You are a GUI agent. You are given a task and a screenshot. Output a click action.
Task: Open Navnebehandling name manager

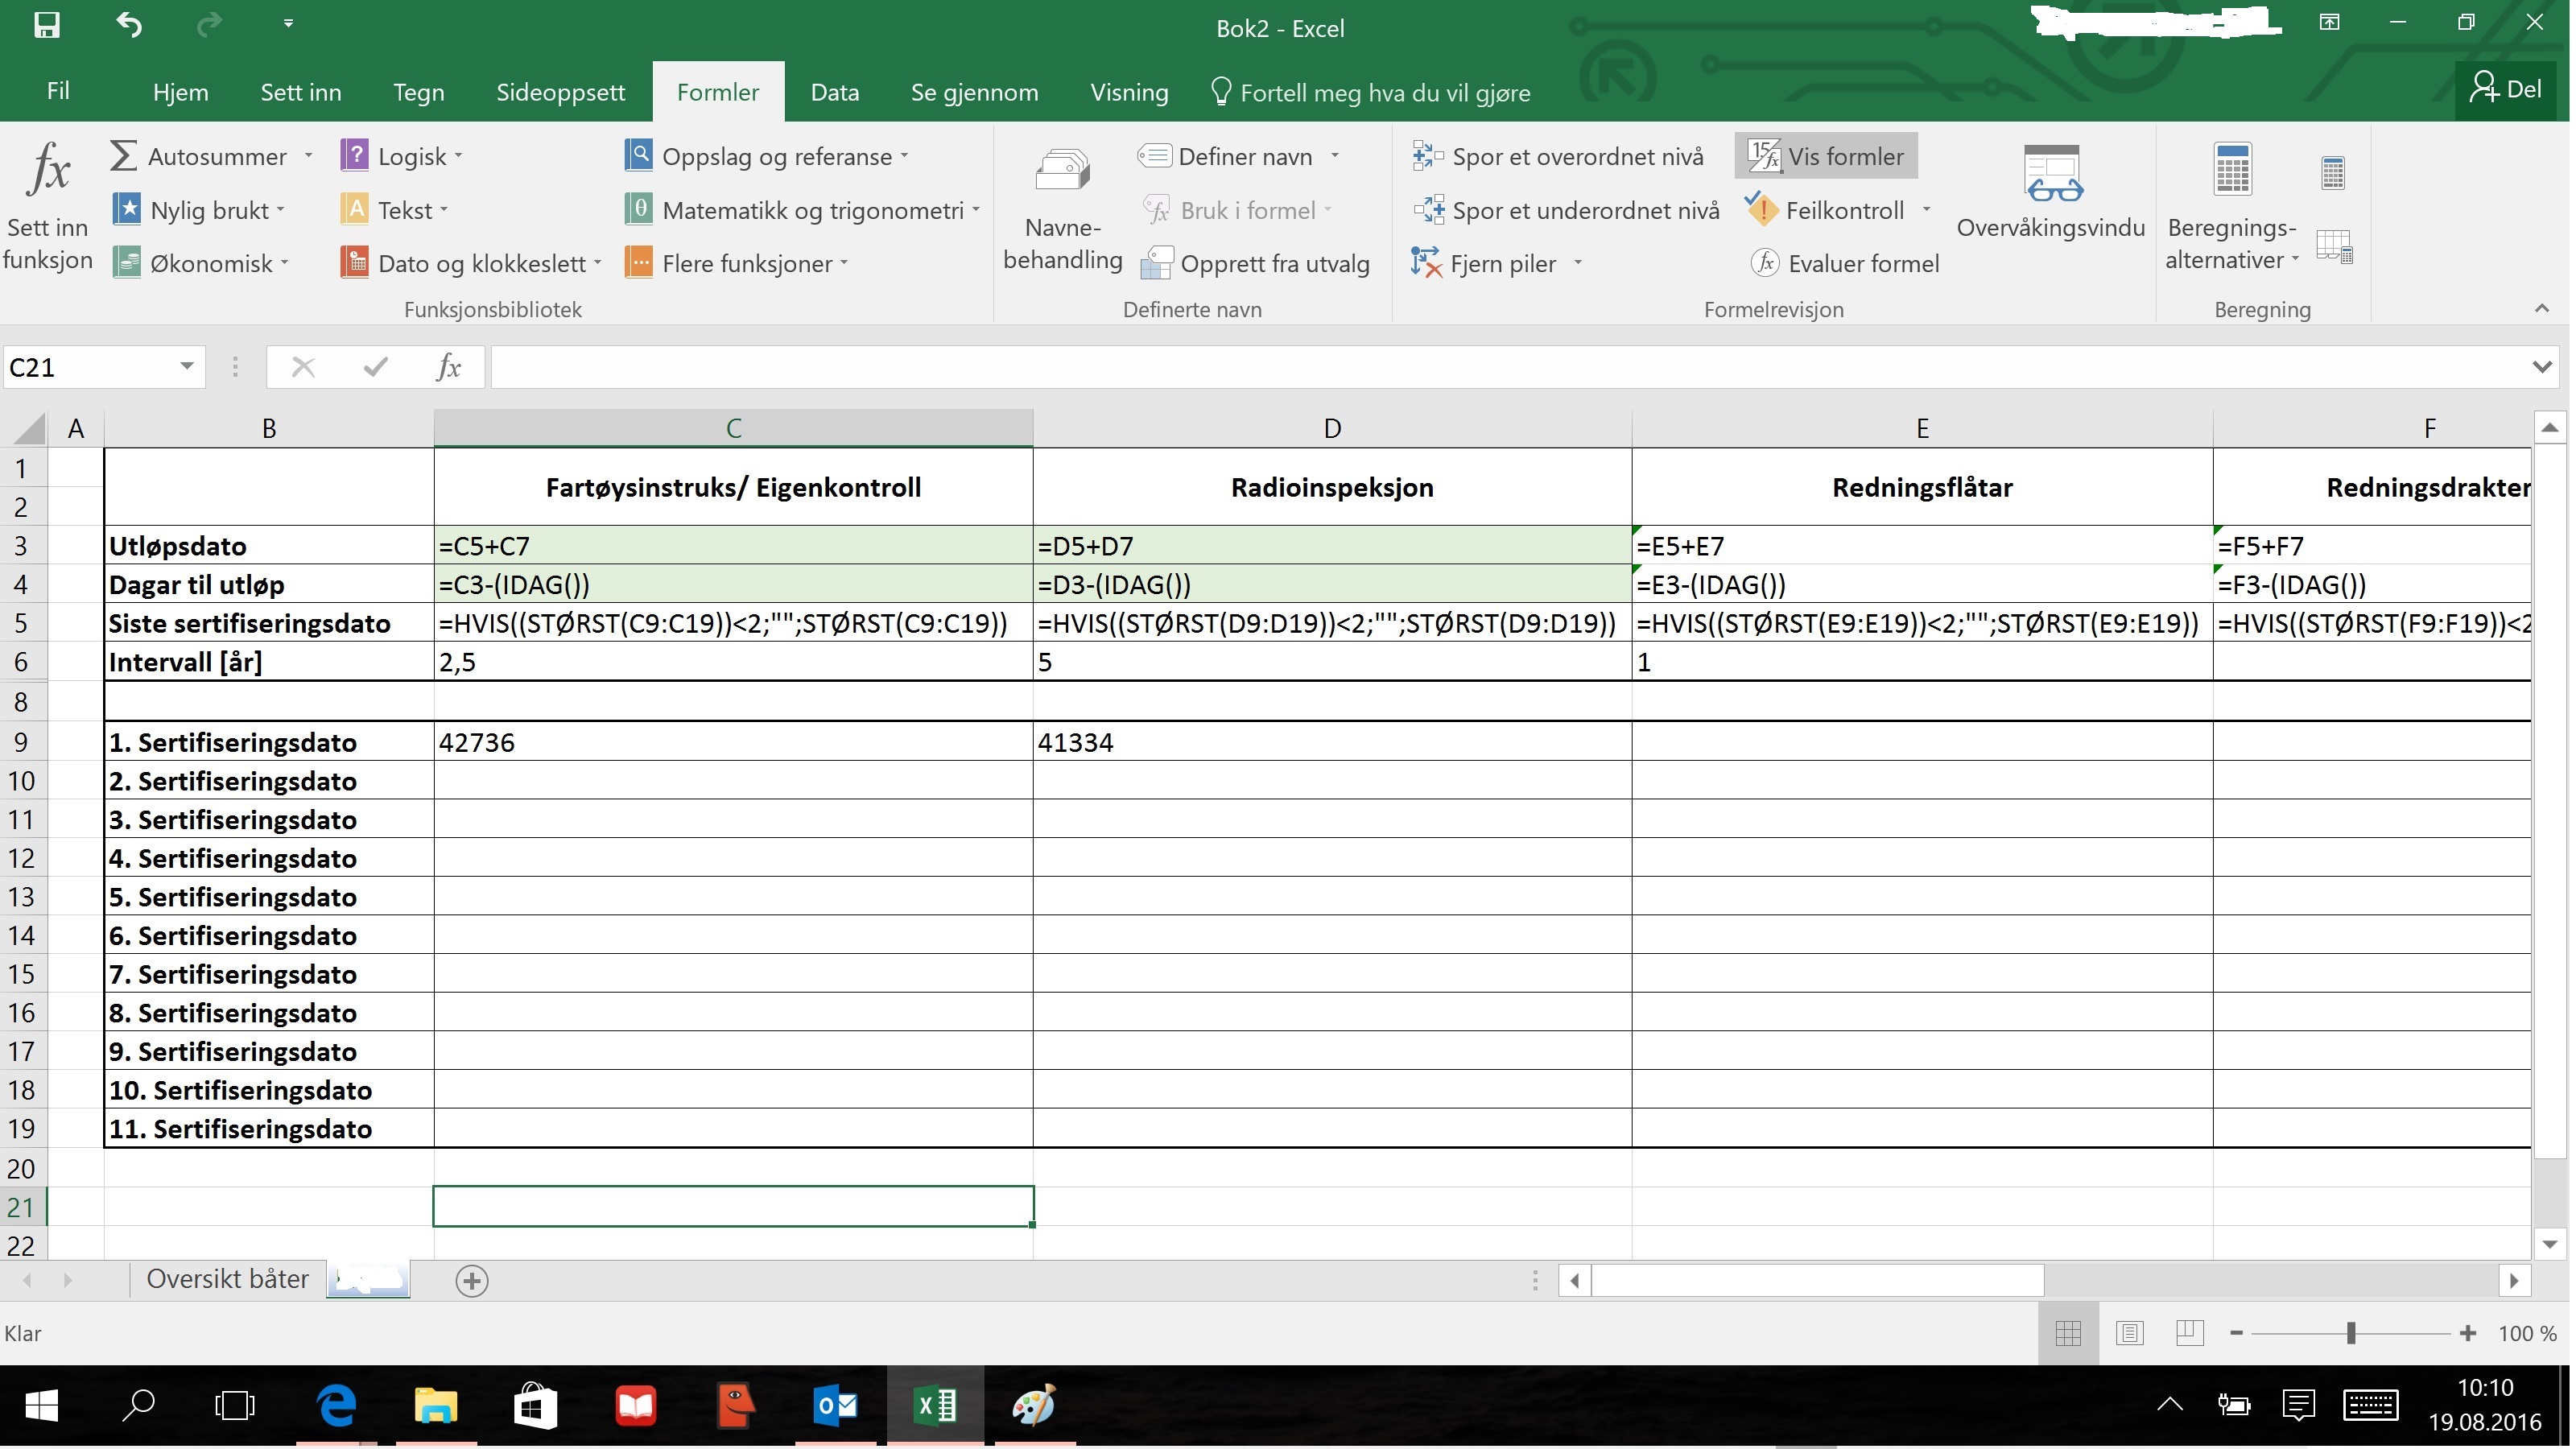point(1062,208)
